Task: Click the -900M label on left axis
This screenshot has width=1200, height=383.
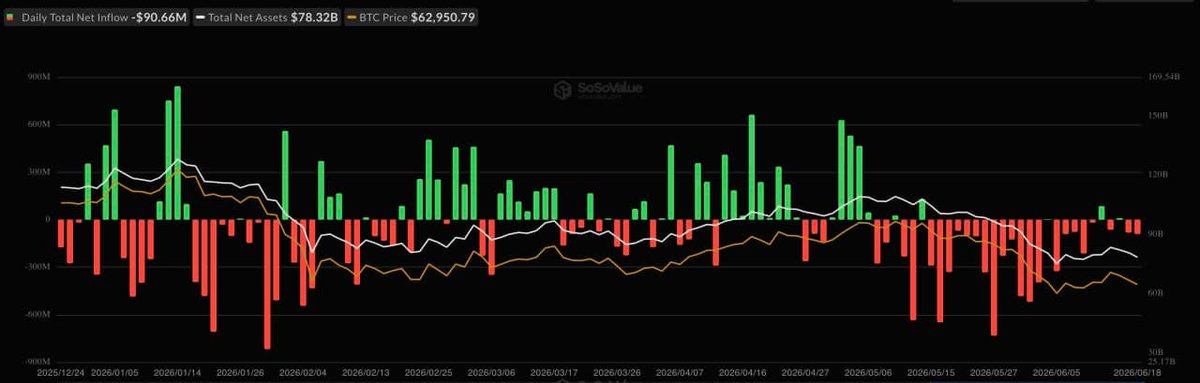Action: tap(37, 362)
